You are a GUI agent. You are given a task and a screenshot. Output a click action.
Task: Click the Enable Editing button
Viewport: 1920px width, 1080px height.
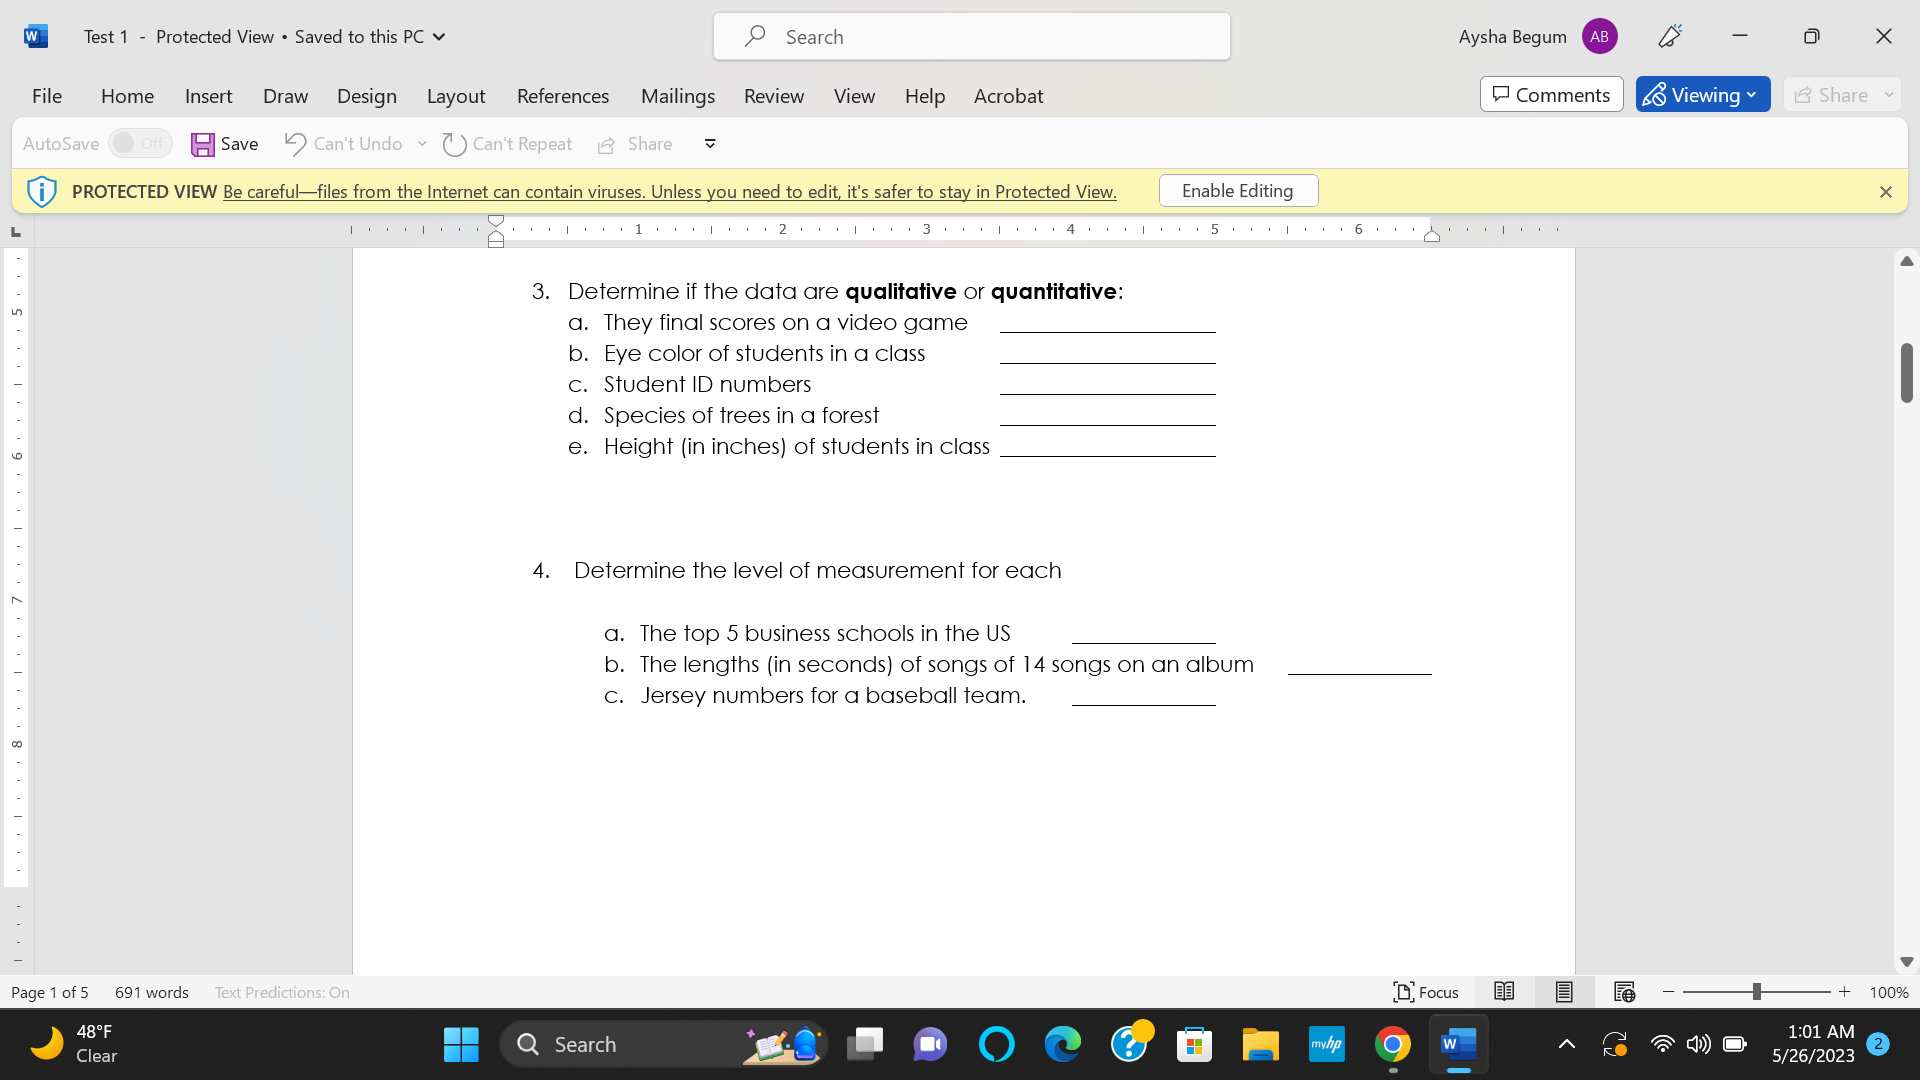tap(1238, 190)
